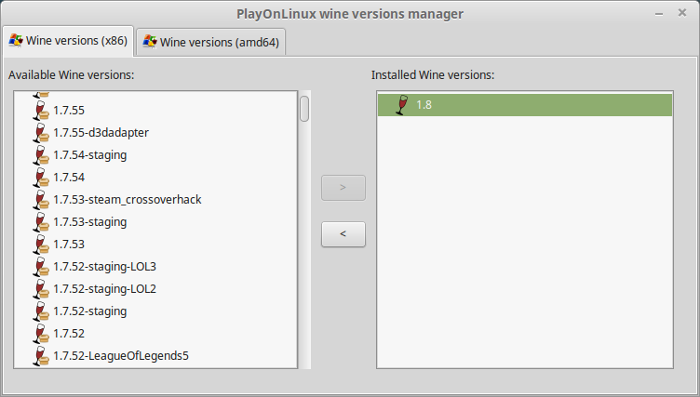Select installed wine version 1.8
This screenshot has height=397, width=700.
525,105
